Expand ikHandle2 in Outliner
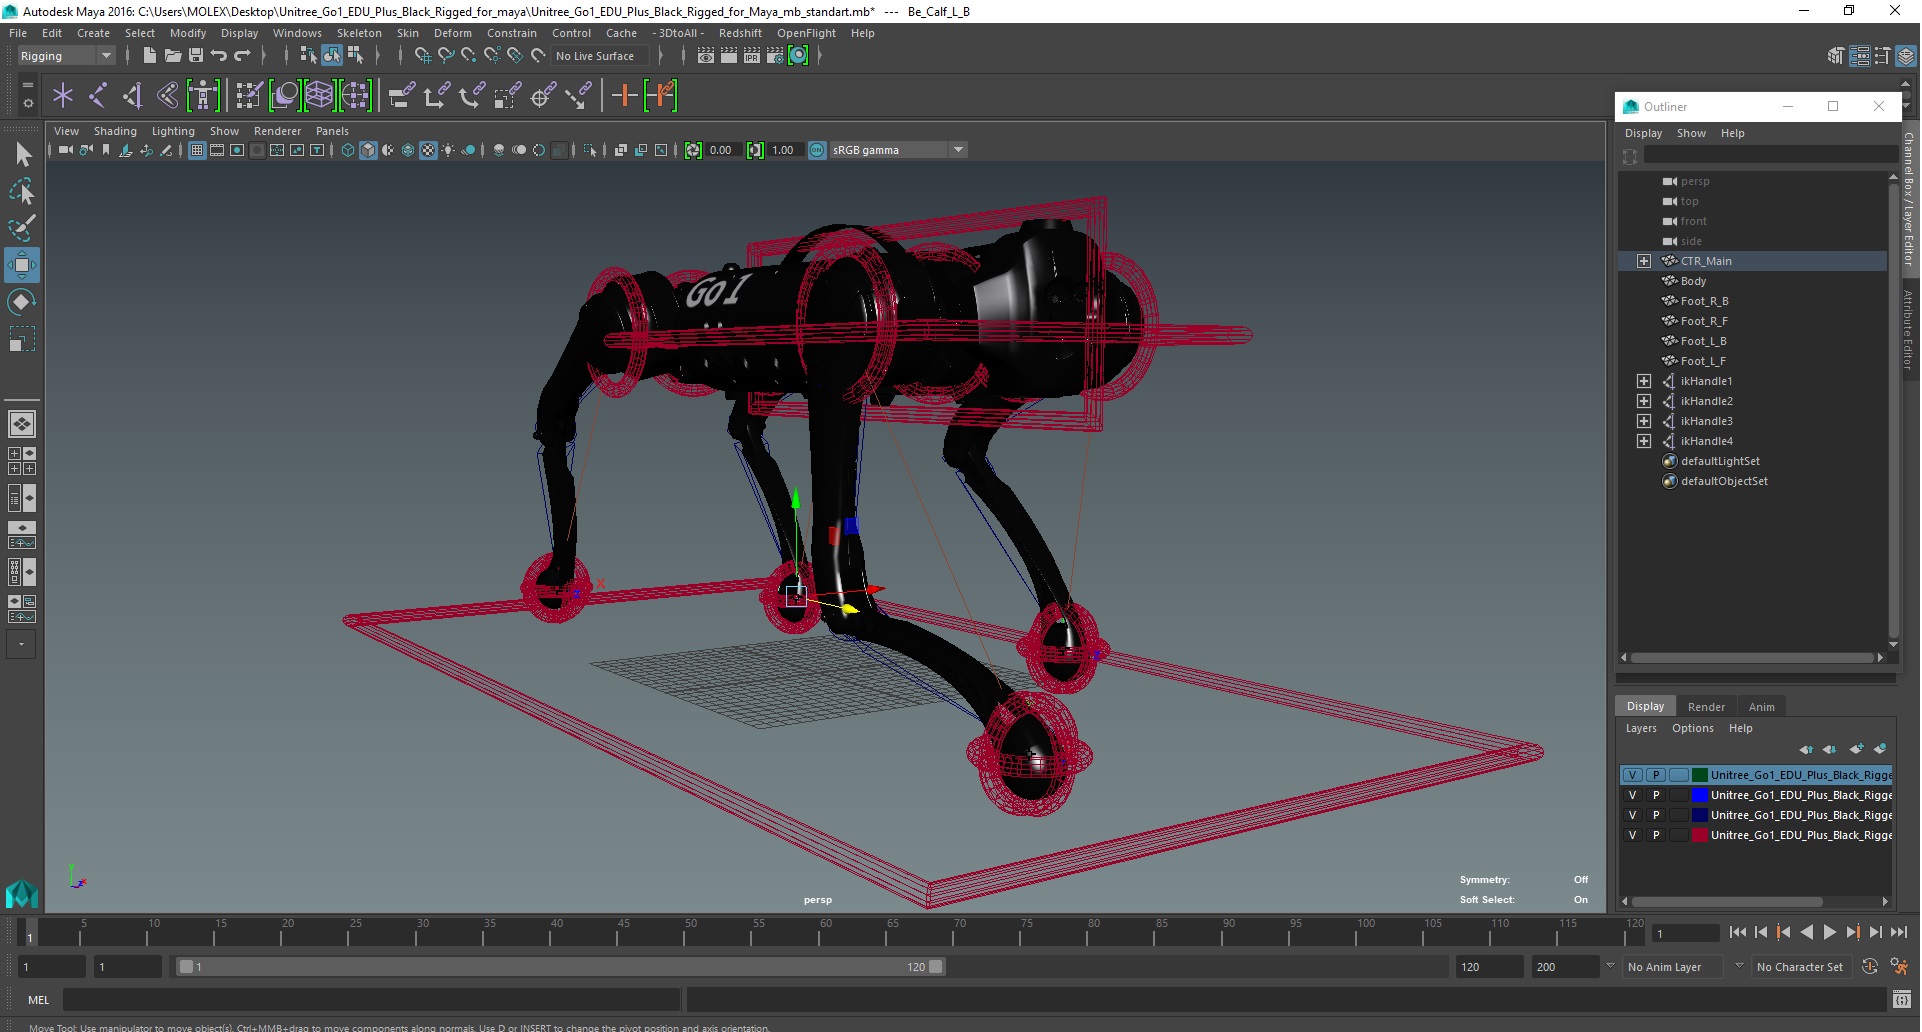 pyautogui.click(x=1644, y=401)
